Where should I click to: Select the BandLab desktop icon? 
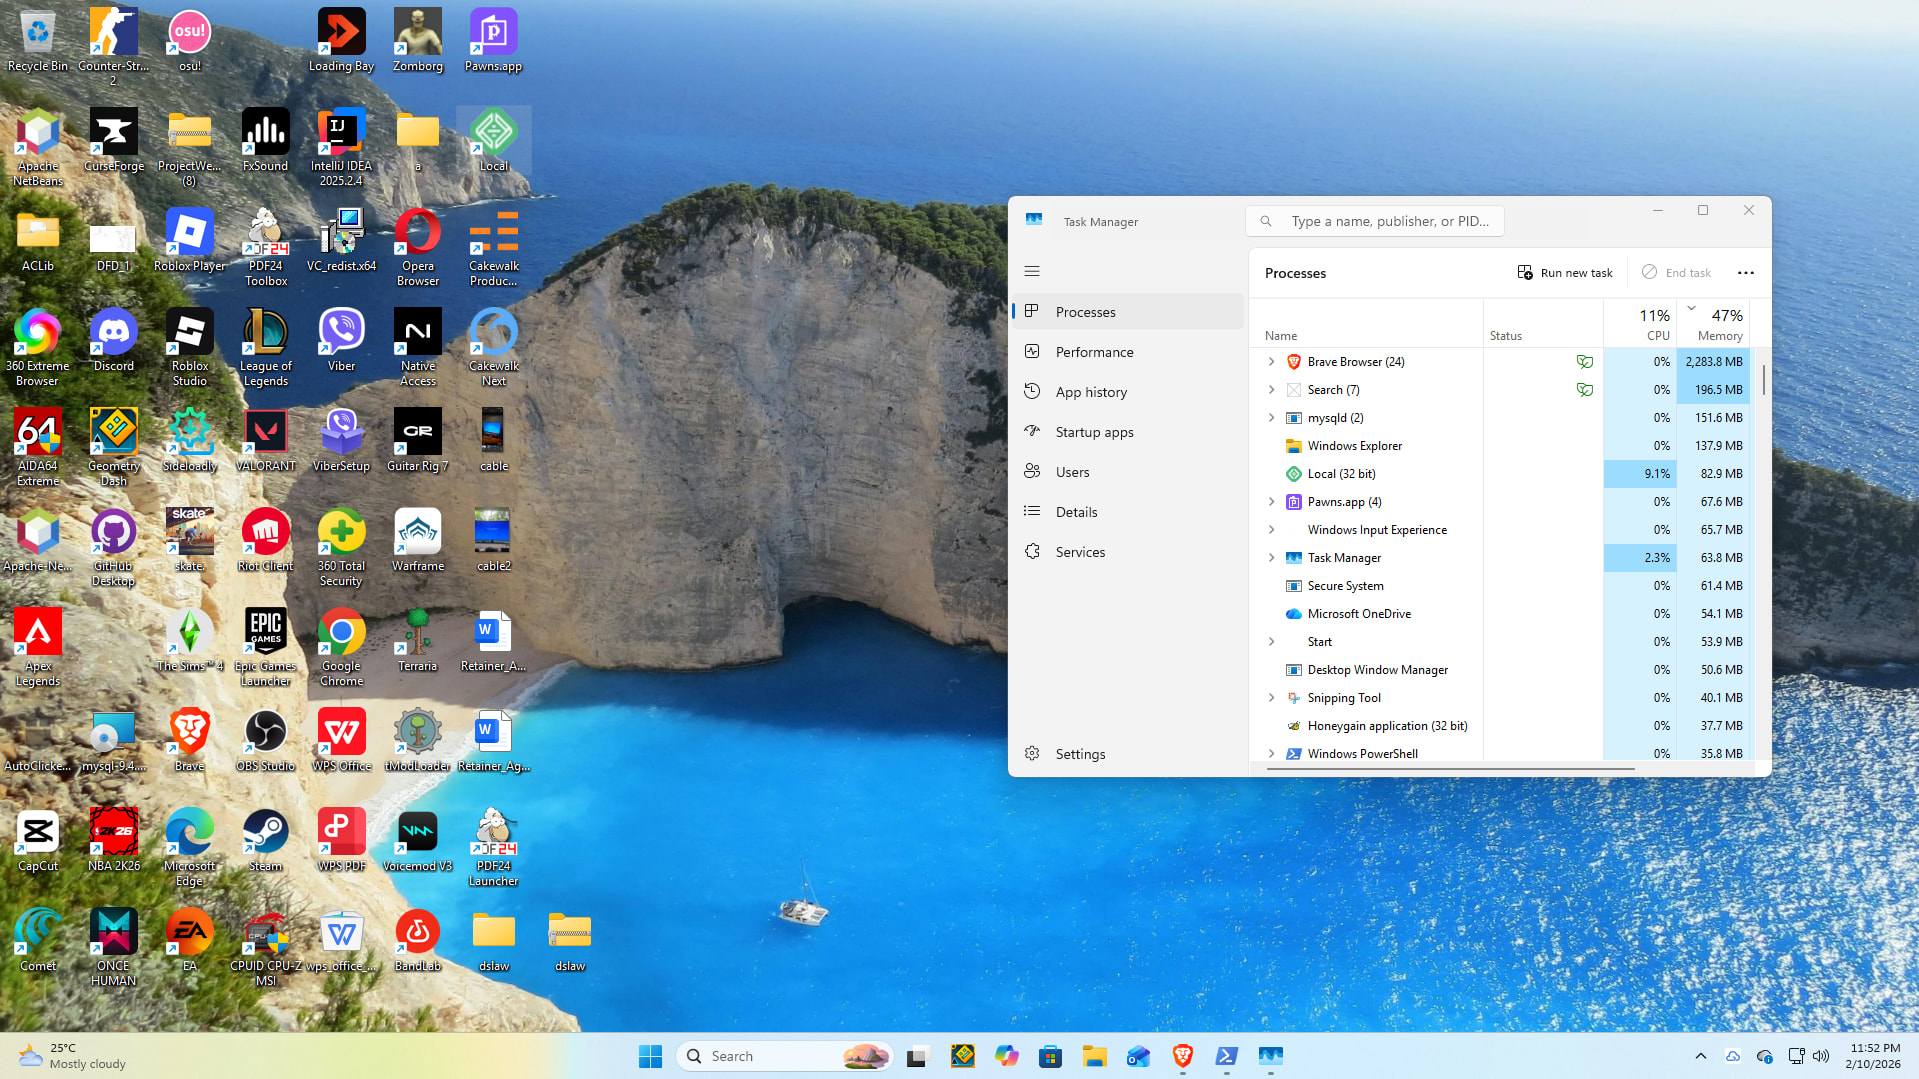[x=417, y=941]
